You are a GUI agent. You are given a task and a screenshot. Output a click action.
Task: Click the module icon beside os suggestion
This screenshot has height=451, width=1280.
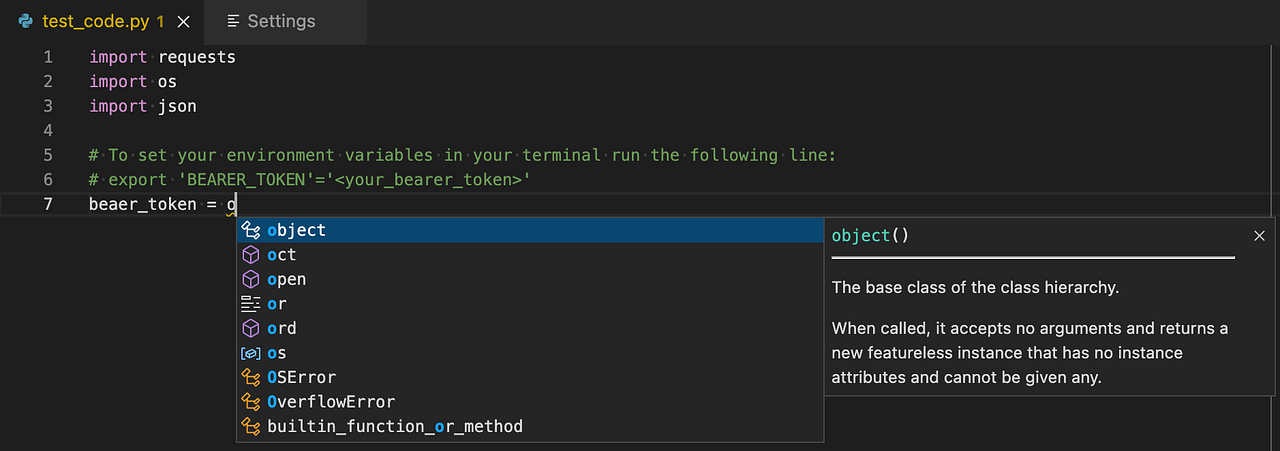[x=252, y=353]
